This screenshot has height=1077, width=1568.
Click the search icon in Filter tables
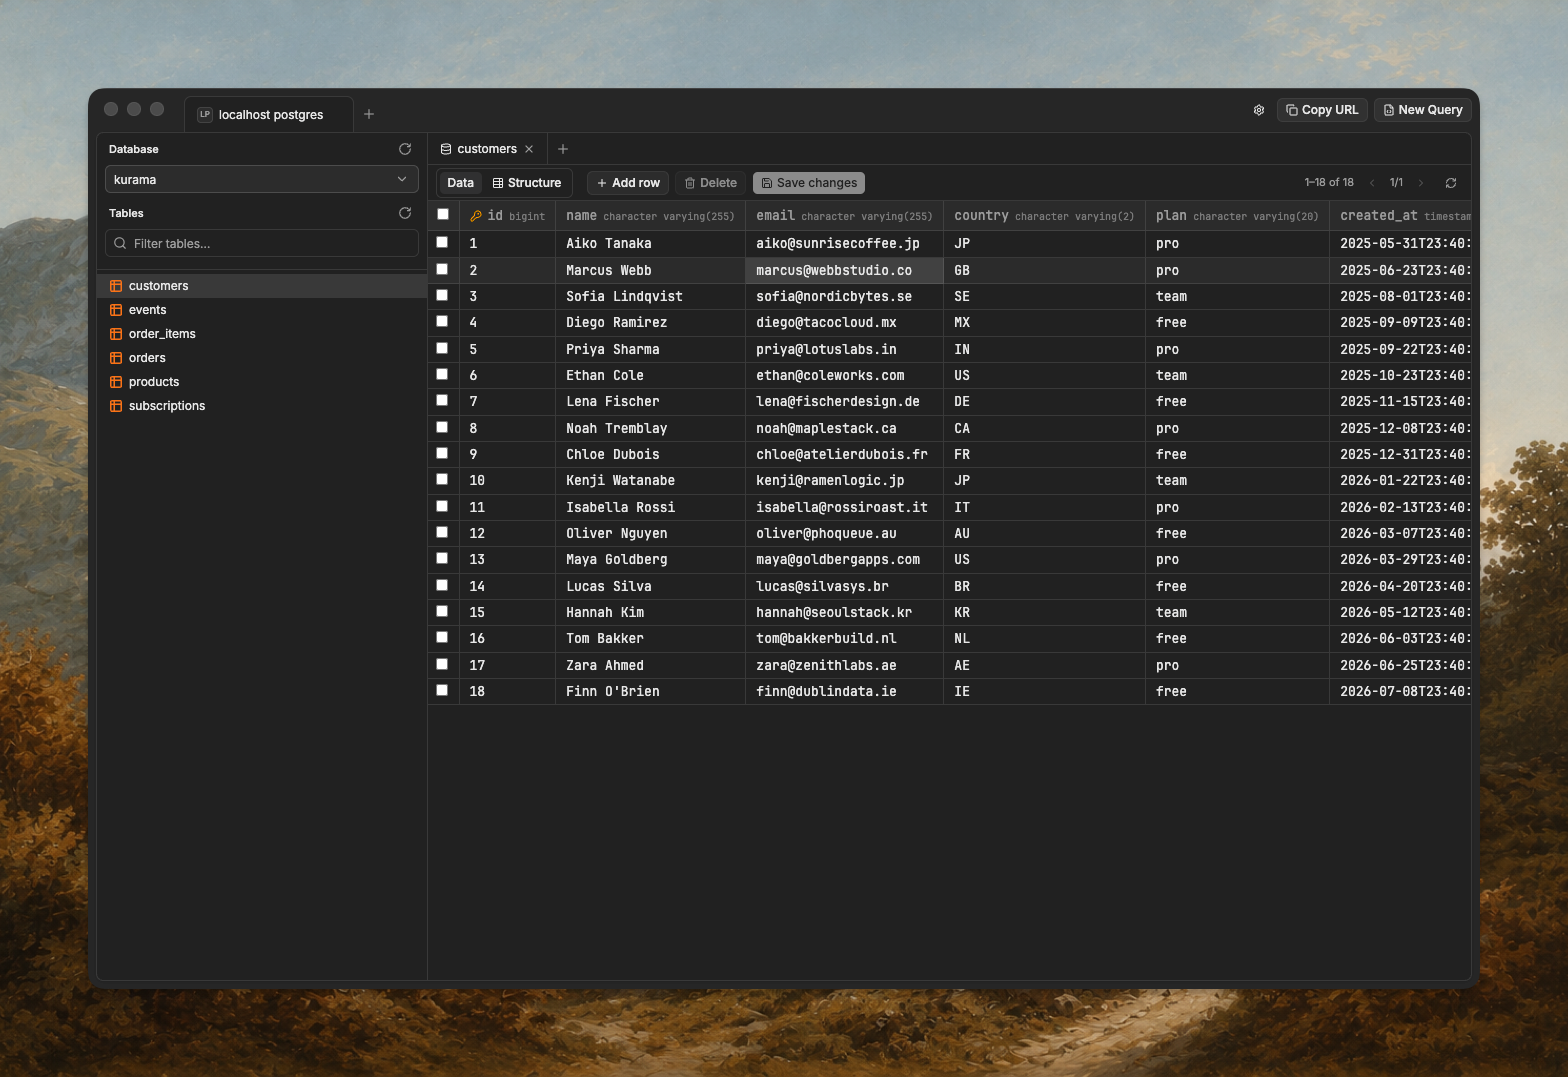(x=120, y=243)
